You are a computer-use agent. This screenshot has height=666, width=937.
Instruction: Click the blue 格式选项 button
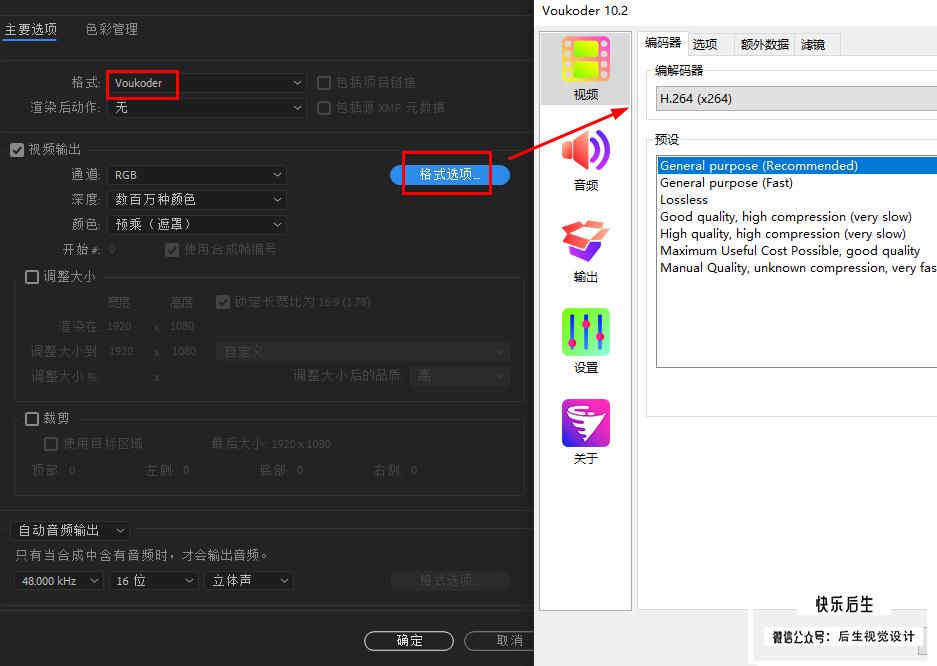[450, 174]
